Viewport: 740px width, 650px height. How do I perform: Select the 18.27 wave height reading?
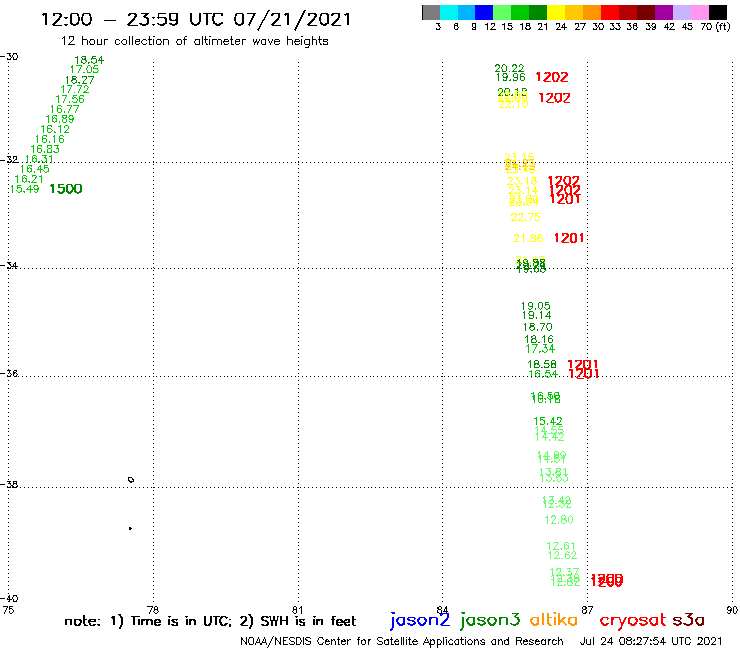[79, 80]
